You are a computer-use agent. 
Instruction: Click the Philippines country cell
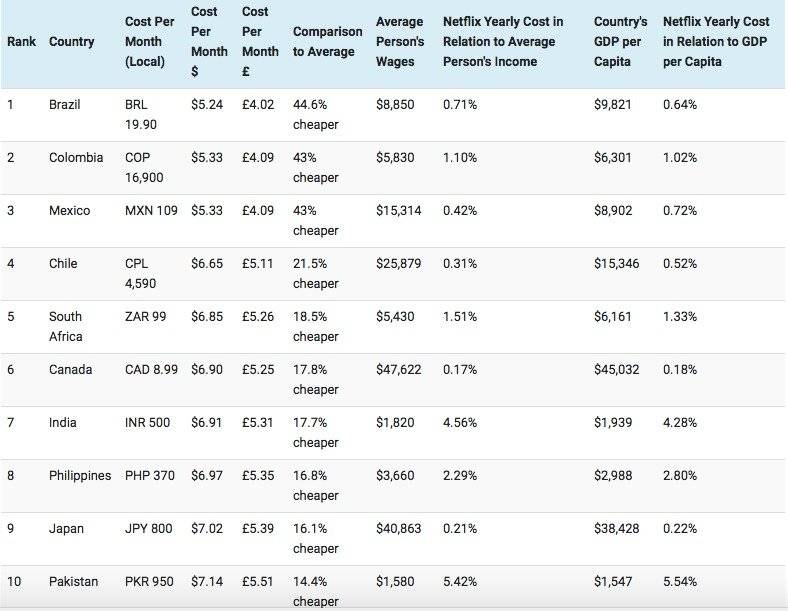coord(80,476)
